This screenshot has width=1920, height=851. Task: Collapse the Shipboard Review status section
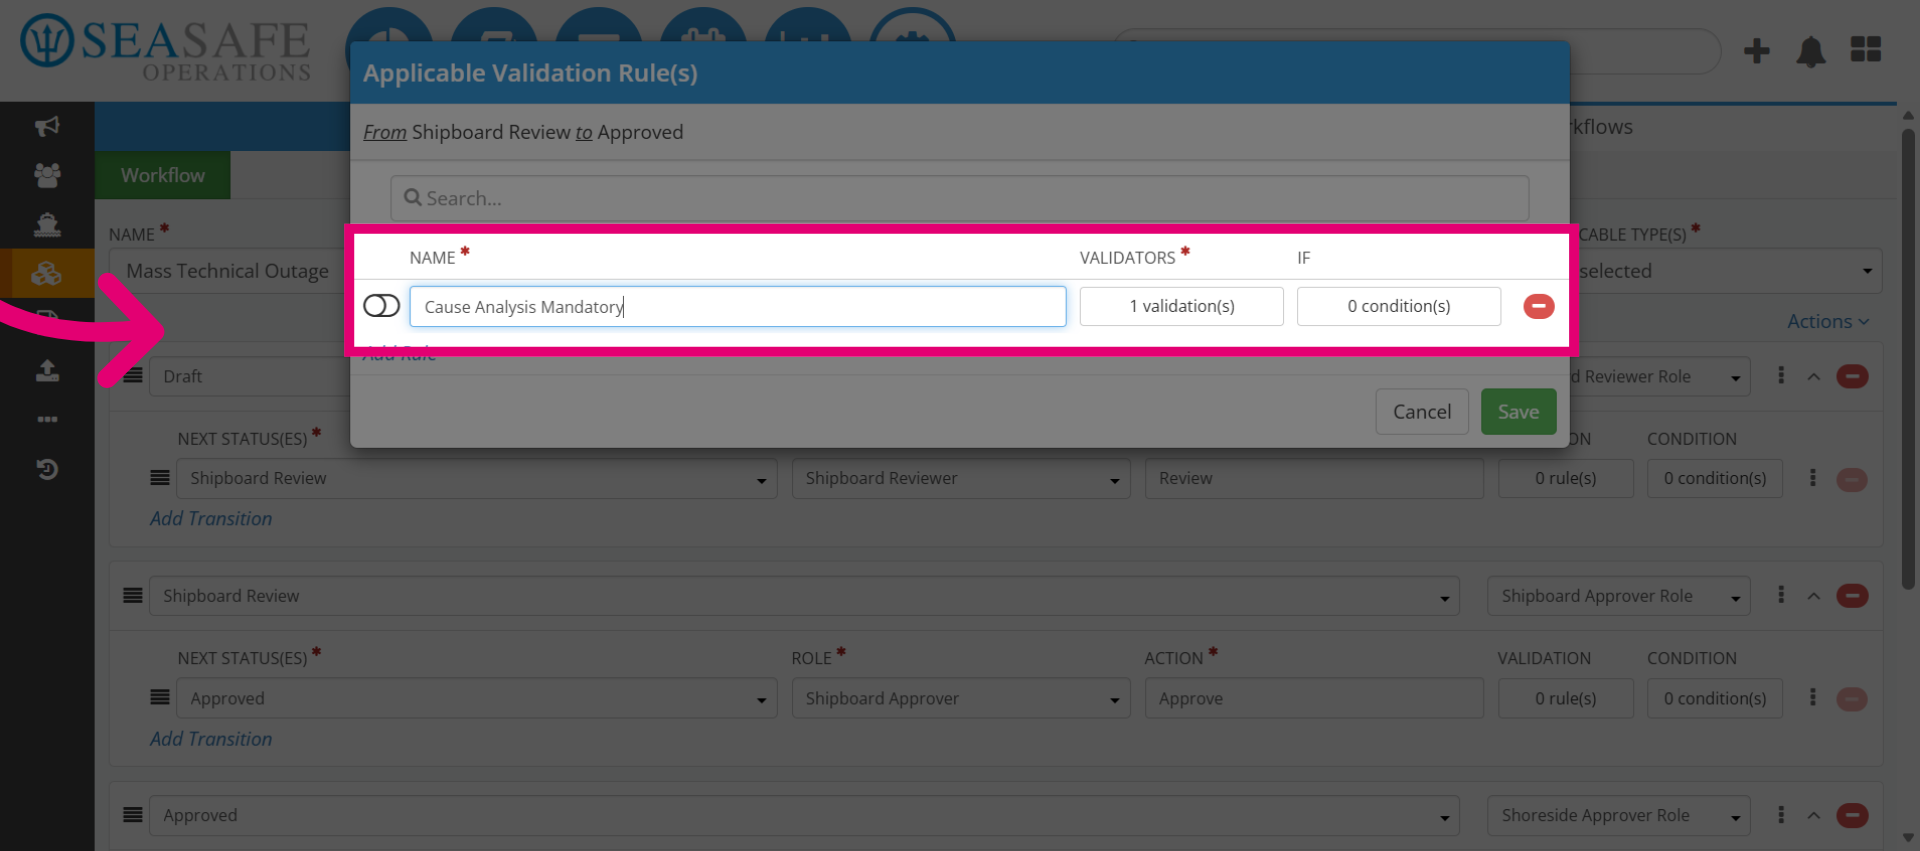tap(1813, 596)
